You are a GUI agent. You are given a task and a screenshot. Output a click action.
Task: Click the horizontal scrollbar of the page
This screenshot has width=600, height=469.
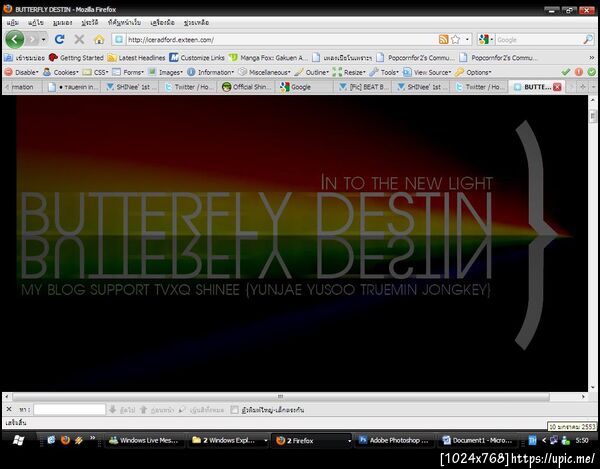pos(280,397)
